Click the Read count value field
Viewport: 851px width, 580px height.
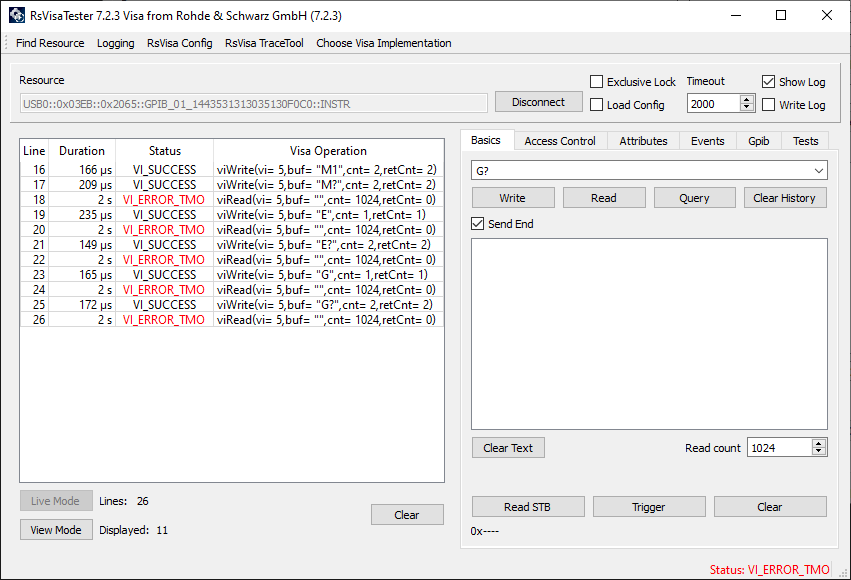point(779,448)
